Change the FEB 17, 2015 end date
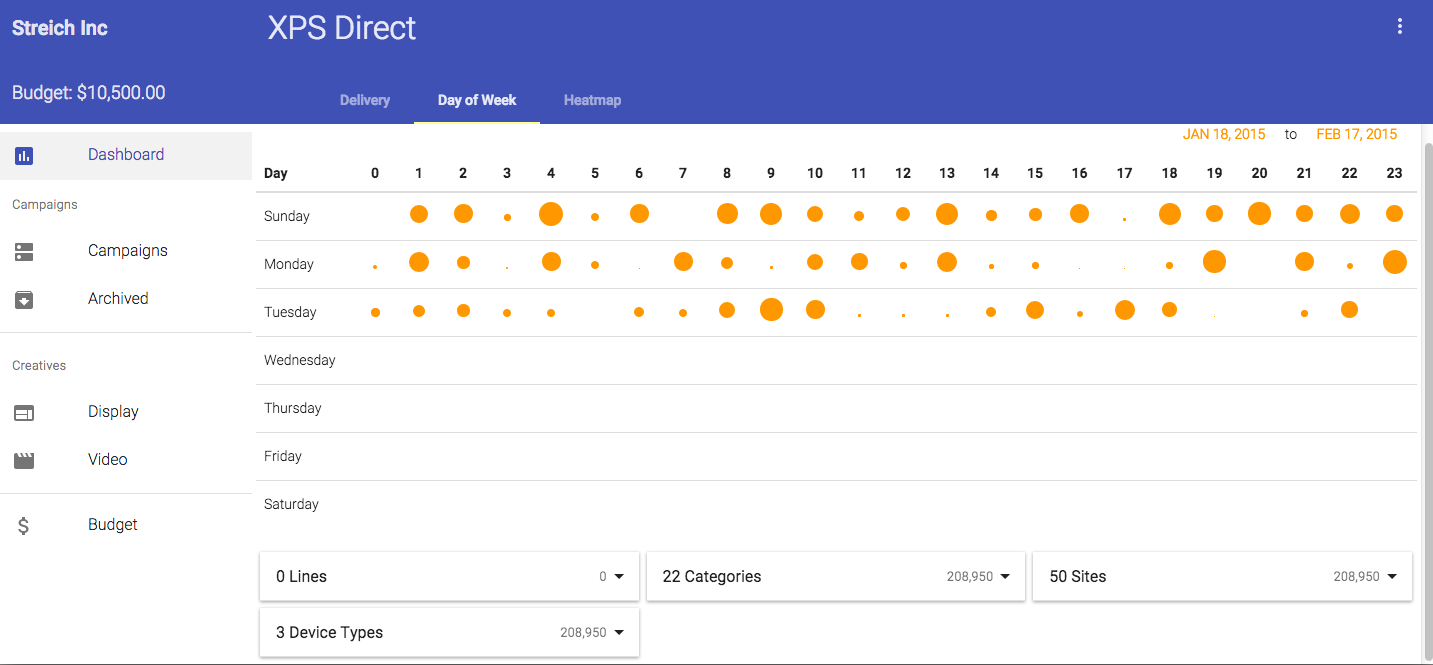This screenshot has height=665, width=1433. coord(1356,134)
